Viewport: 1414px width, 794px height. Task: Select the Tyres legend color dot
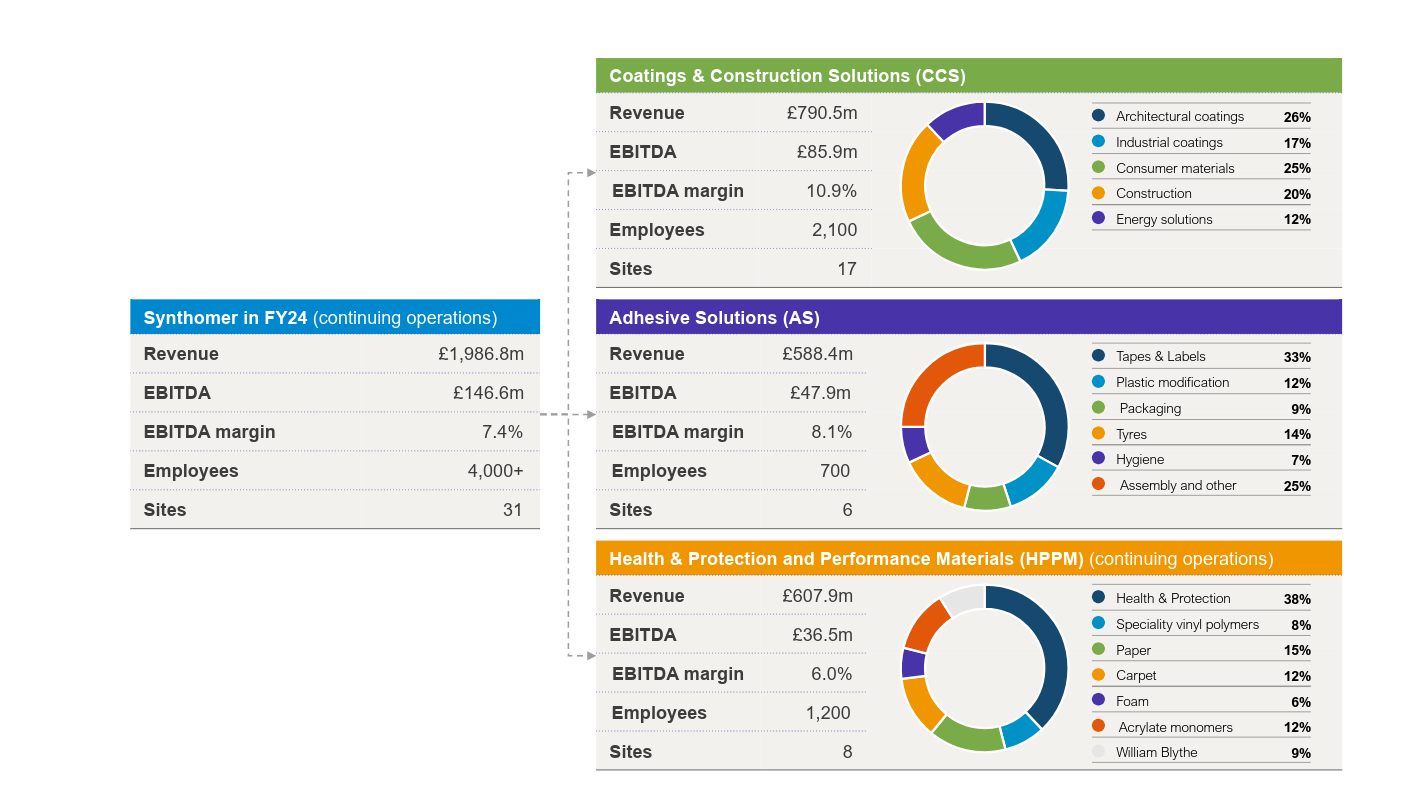coord(1098,434)
